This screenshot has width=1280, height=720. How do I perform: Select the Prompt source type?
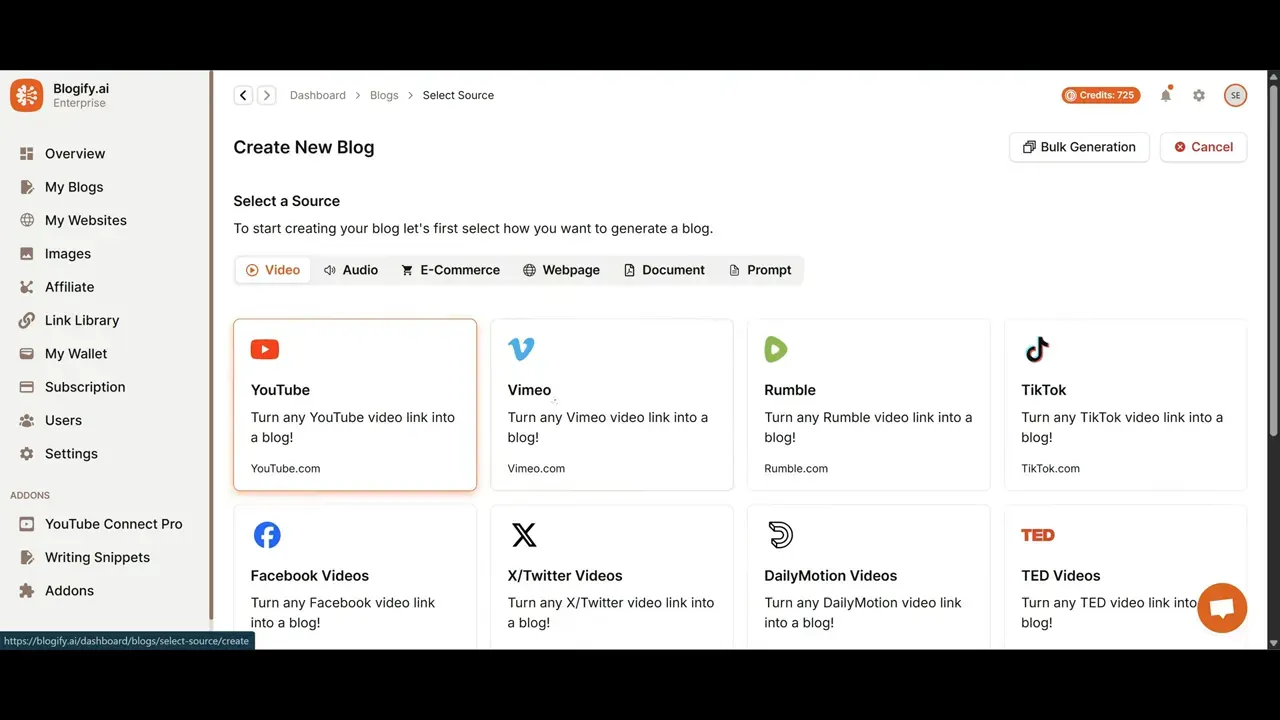pos(760,269)
